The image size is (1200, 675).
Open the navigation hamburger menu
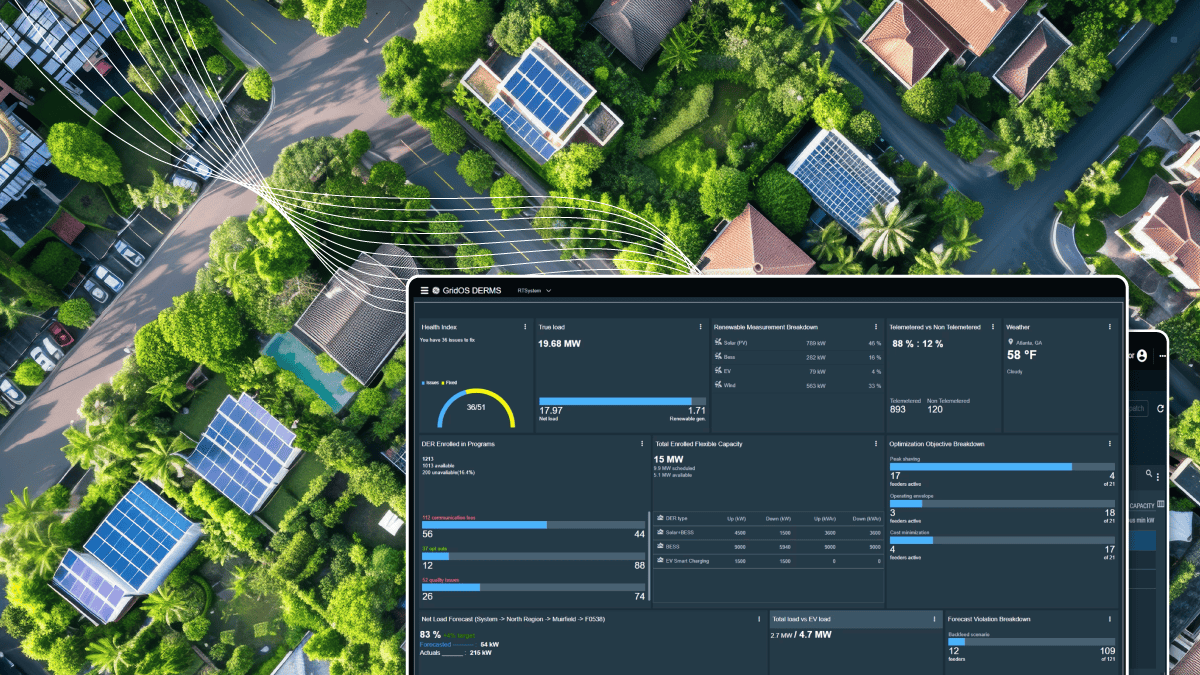pyautogui.click(x=424, y=291)
